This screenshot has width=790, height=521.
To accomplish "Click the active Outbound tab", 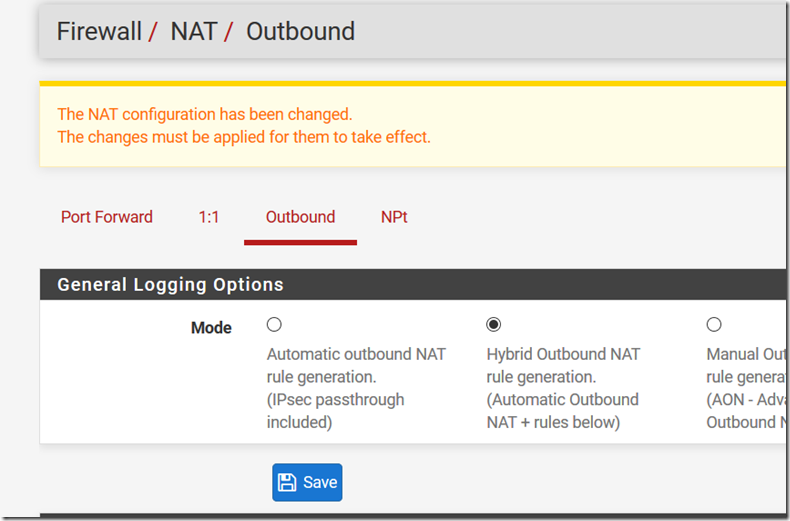I will (x=300, y=217).
